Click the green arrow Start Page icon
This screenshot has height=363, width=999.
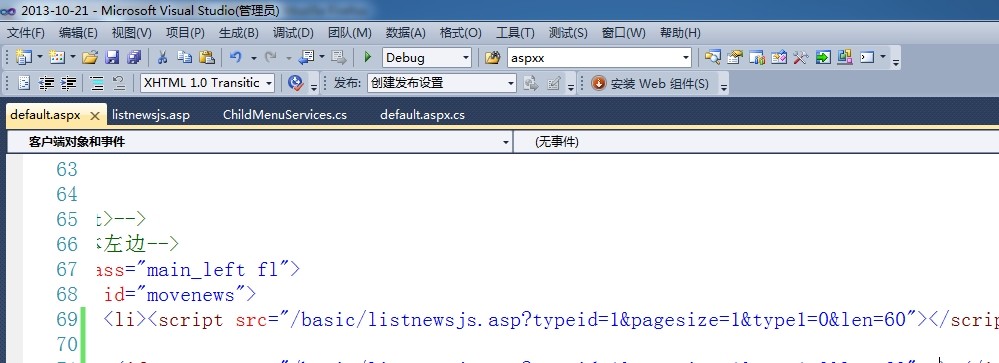coord(823,57)
